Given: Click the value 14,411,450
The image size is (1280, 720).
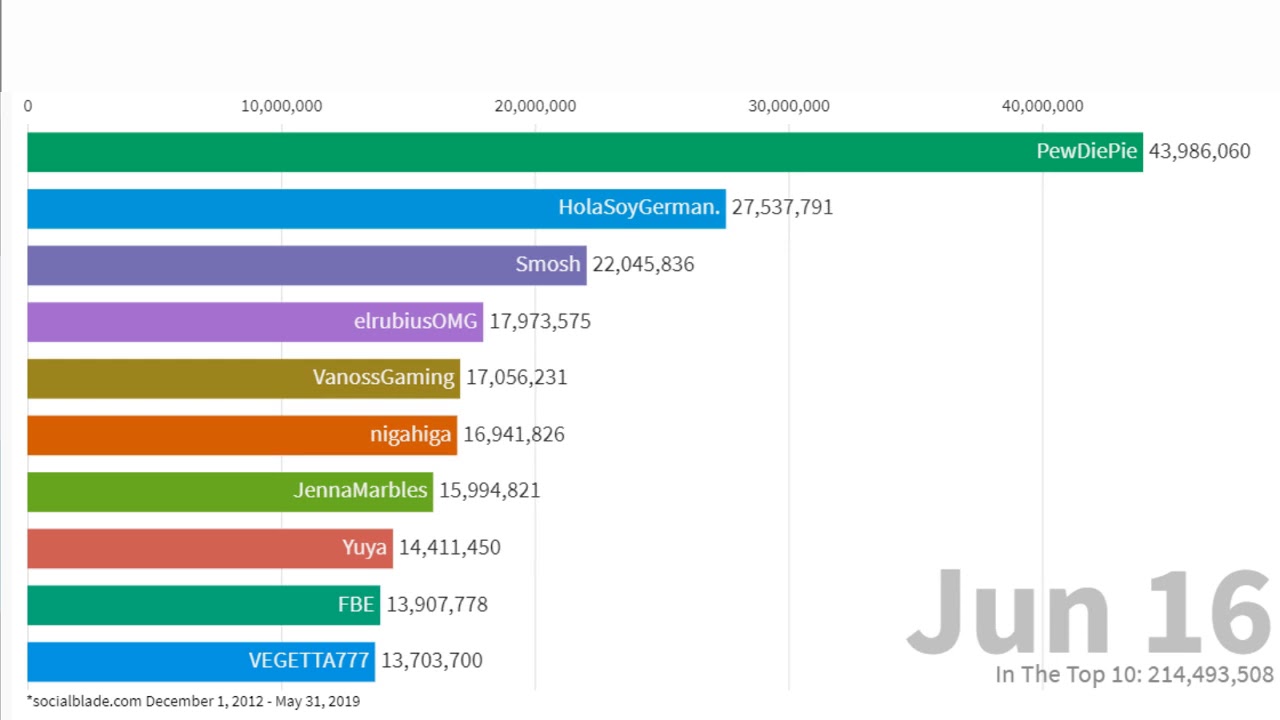Looking at the screenshot, I should (450, 548).
